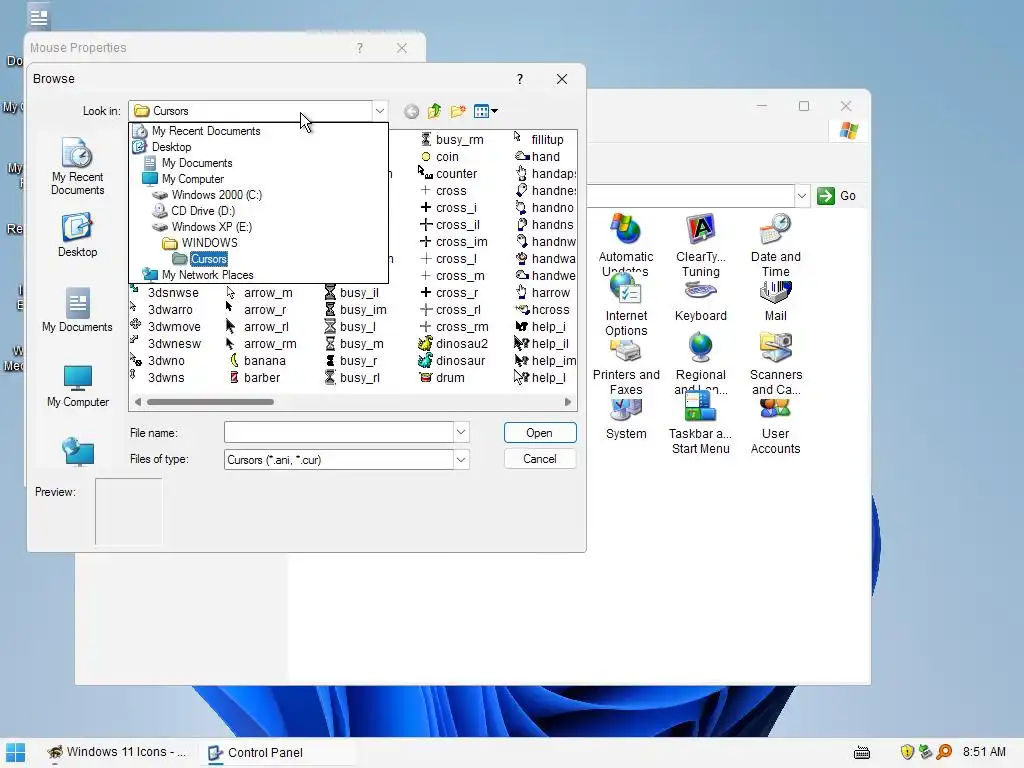Click the on-screen keyboard tray icon

862,752
